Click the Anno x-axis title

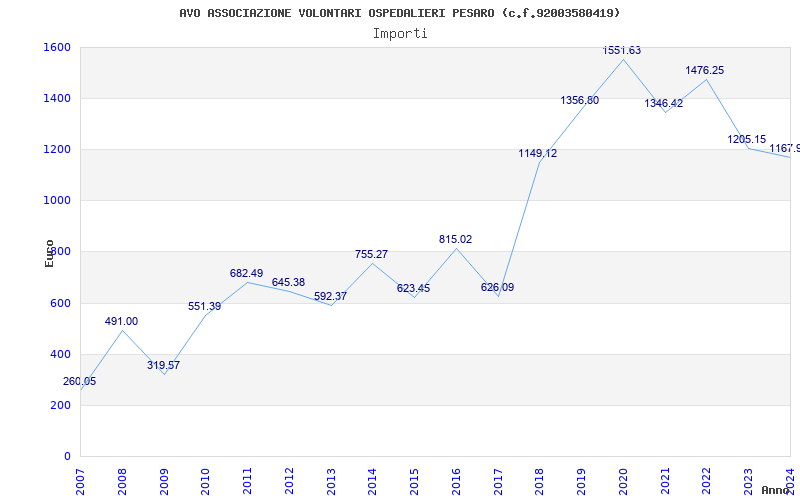click(776, 490)
